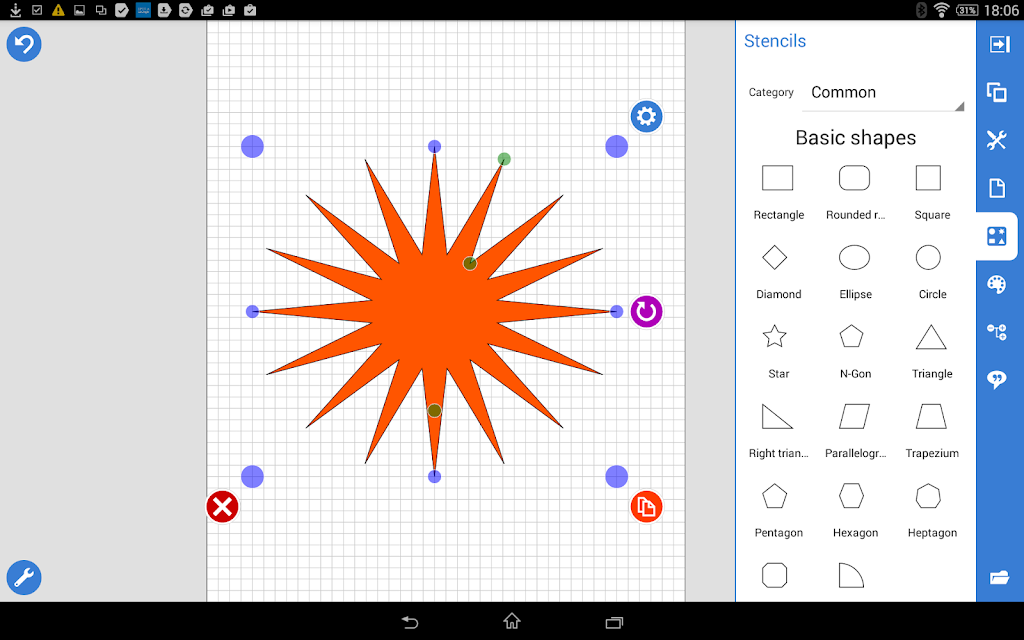Image resolution: width=1024 pixels, height=640 pixels.
Task: Open the wrench tools button
Action: 24,577
